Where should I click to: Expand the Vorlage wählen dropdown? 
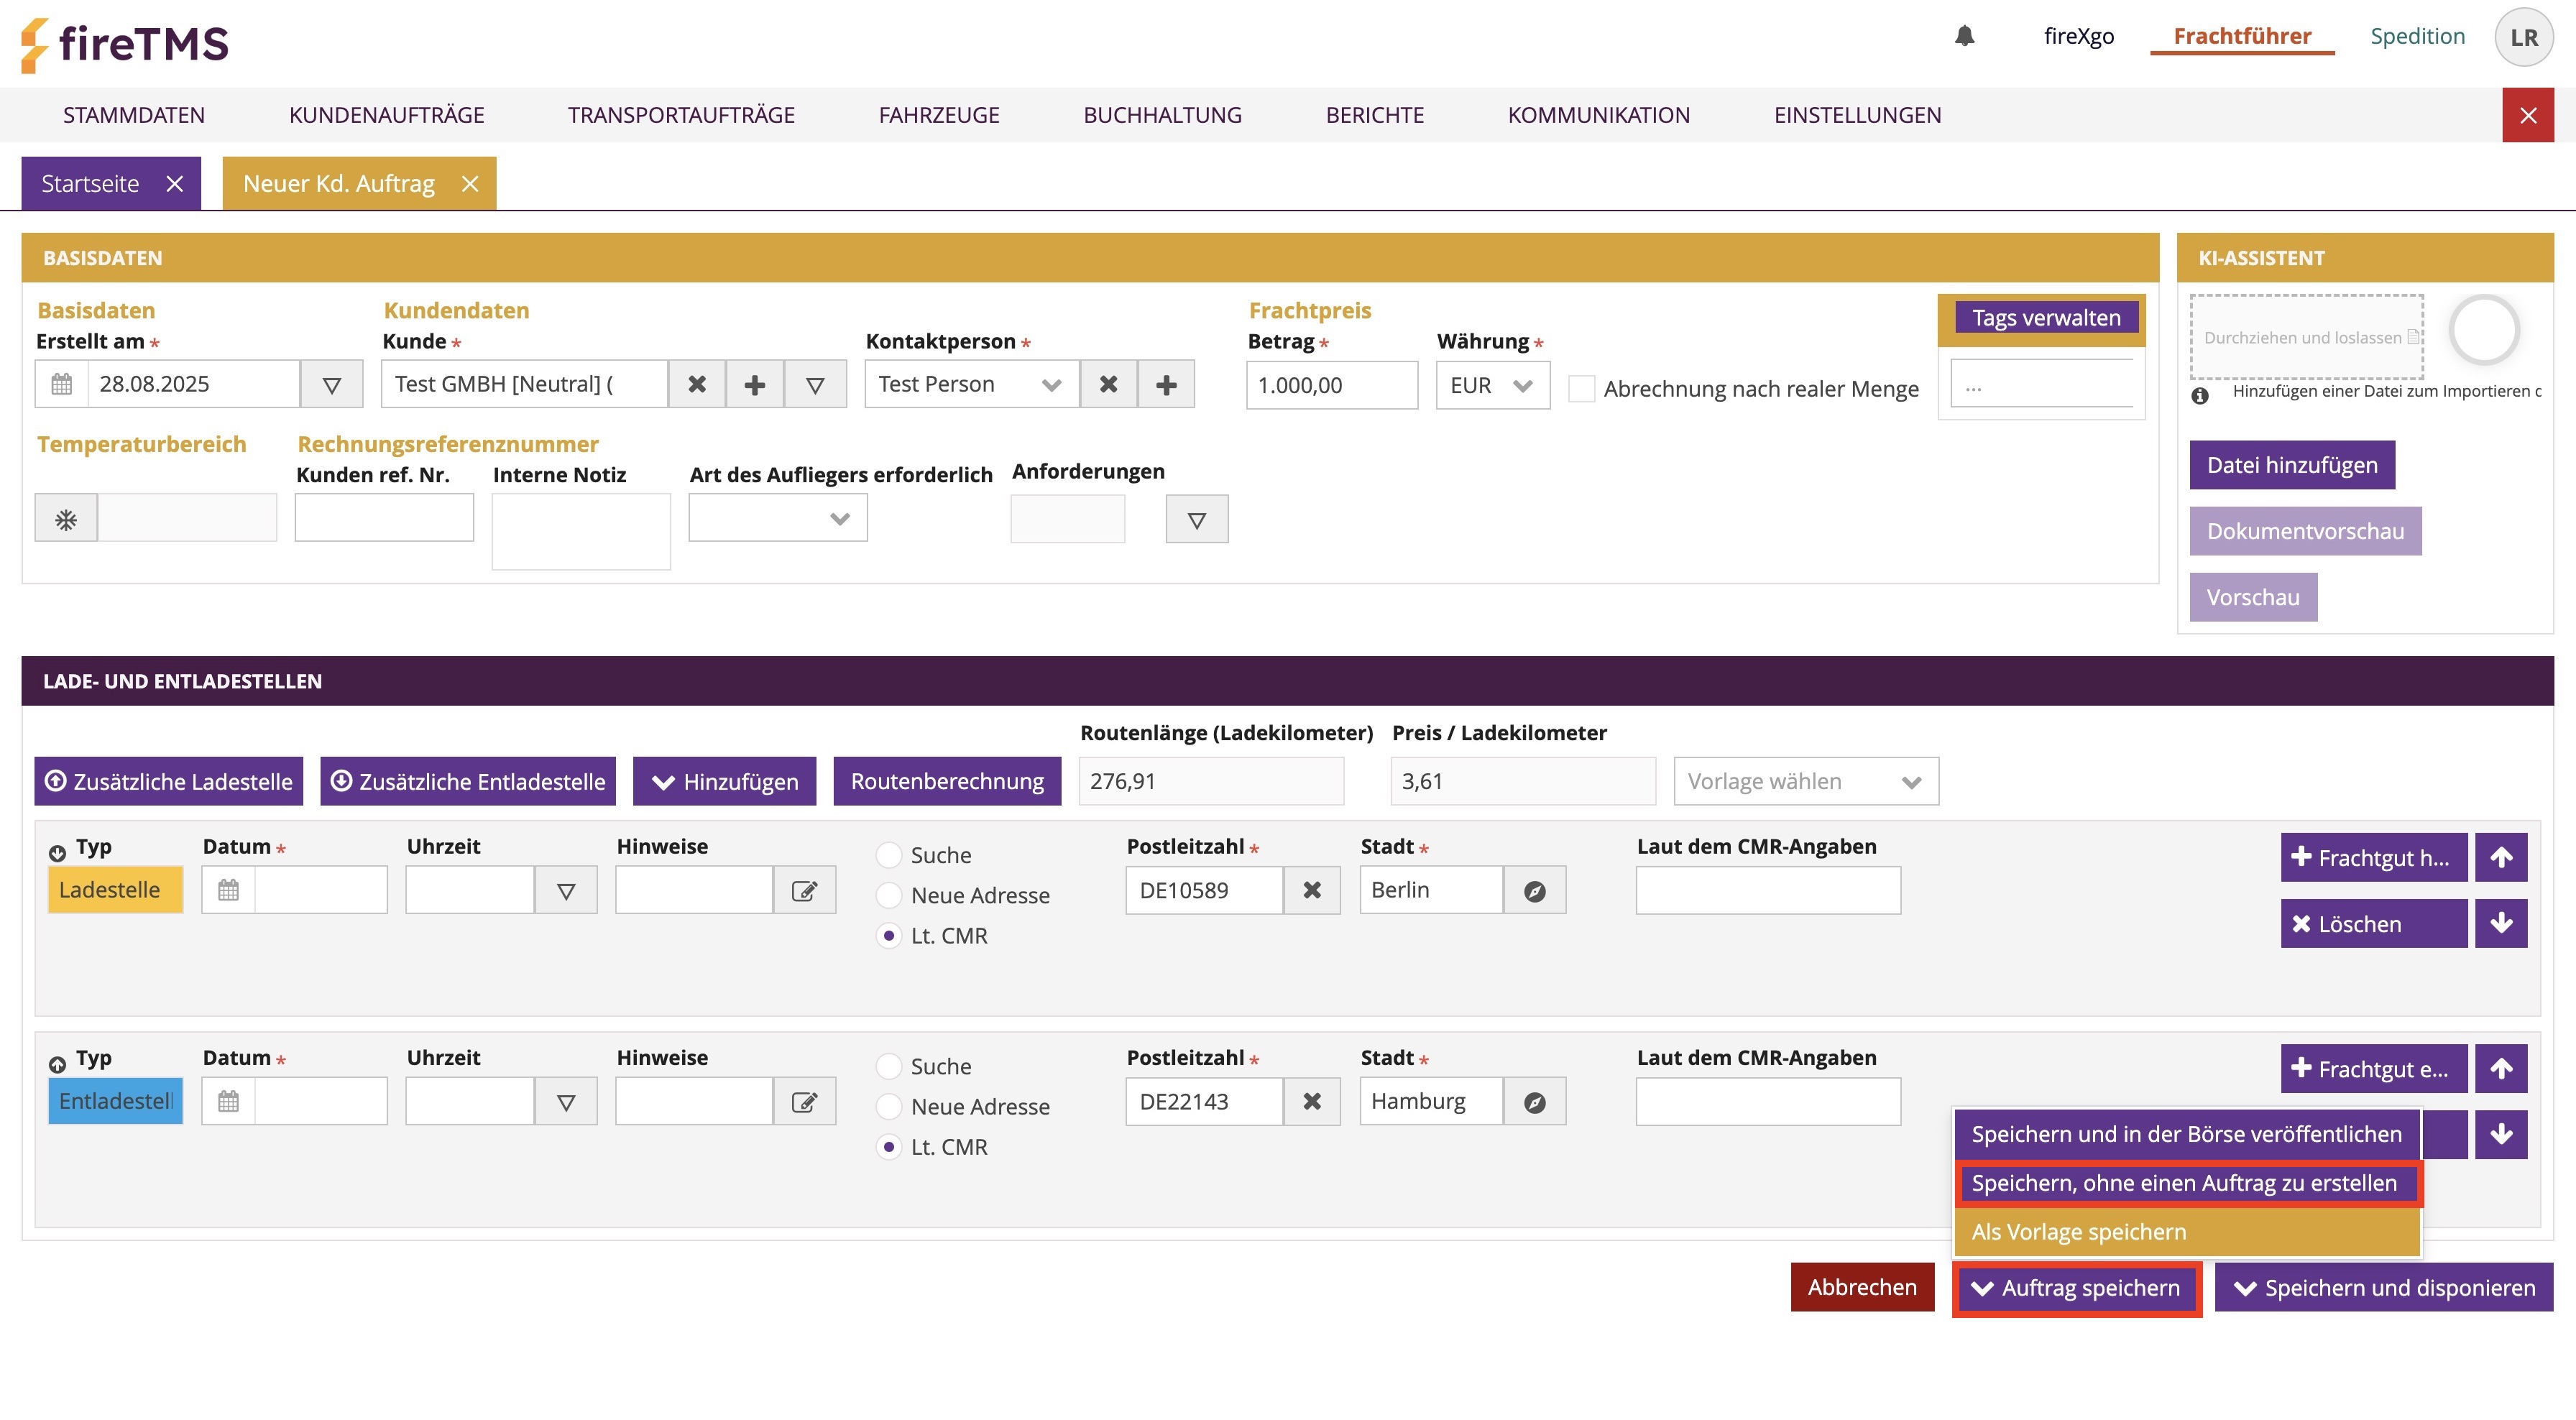(x=1805, y=782)
